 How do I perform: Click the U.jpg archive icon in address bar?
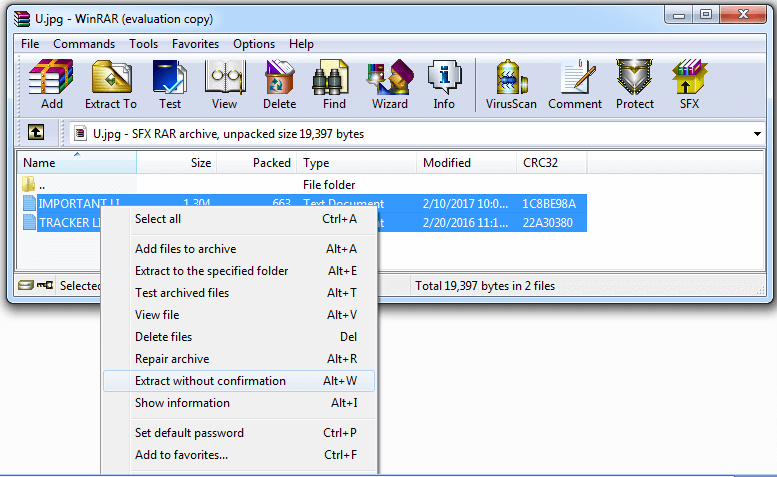(x=79, y=134)
